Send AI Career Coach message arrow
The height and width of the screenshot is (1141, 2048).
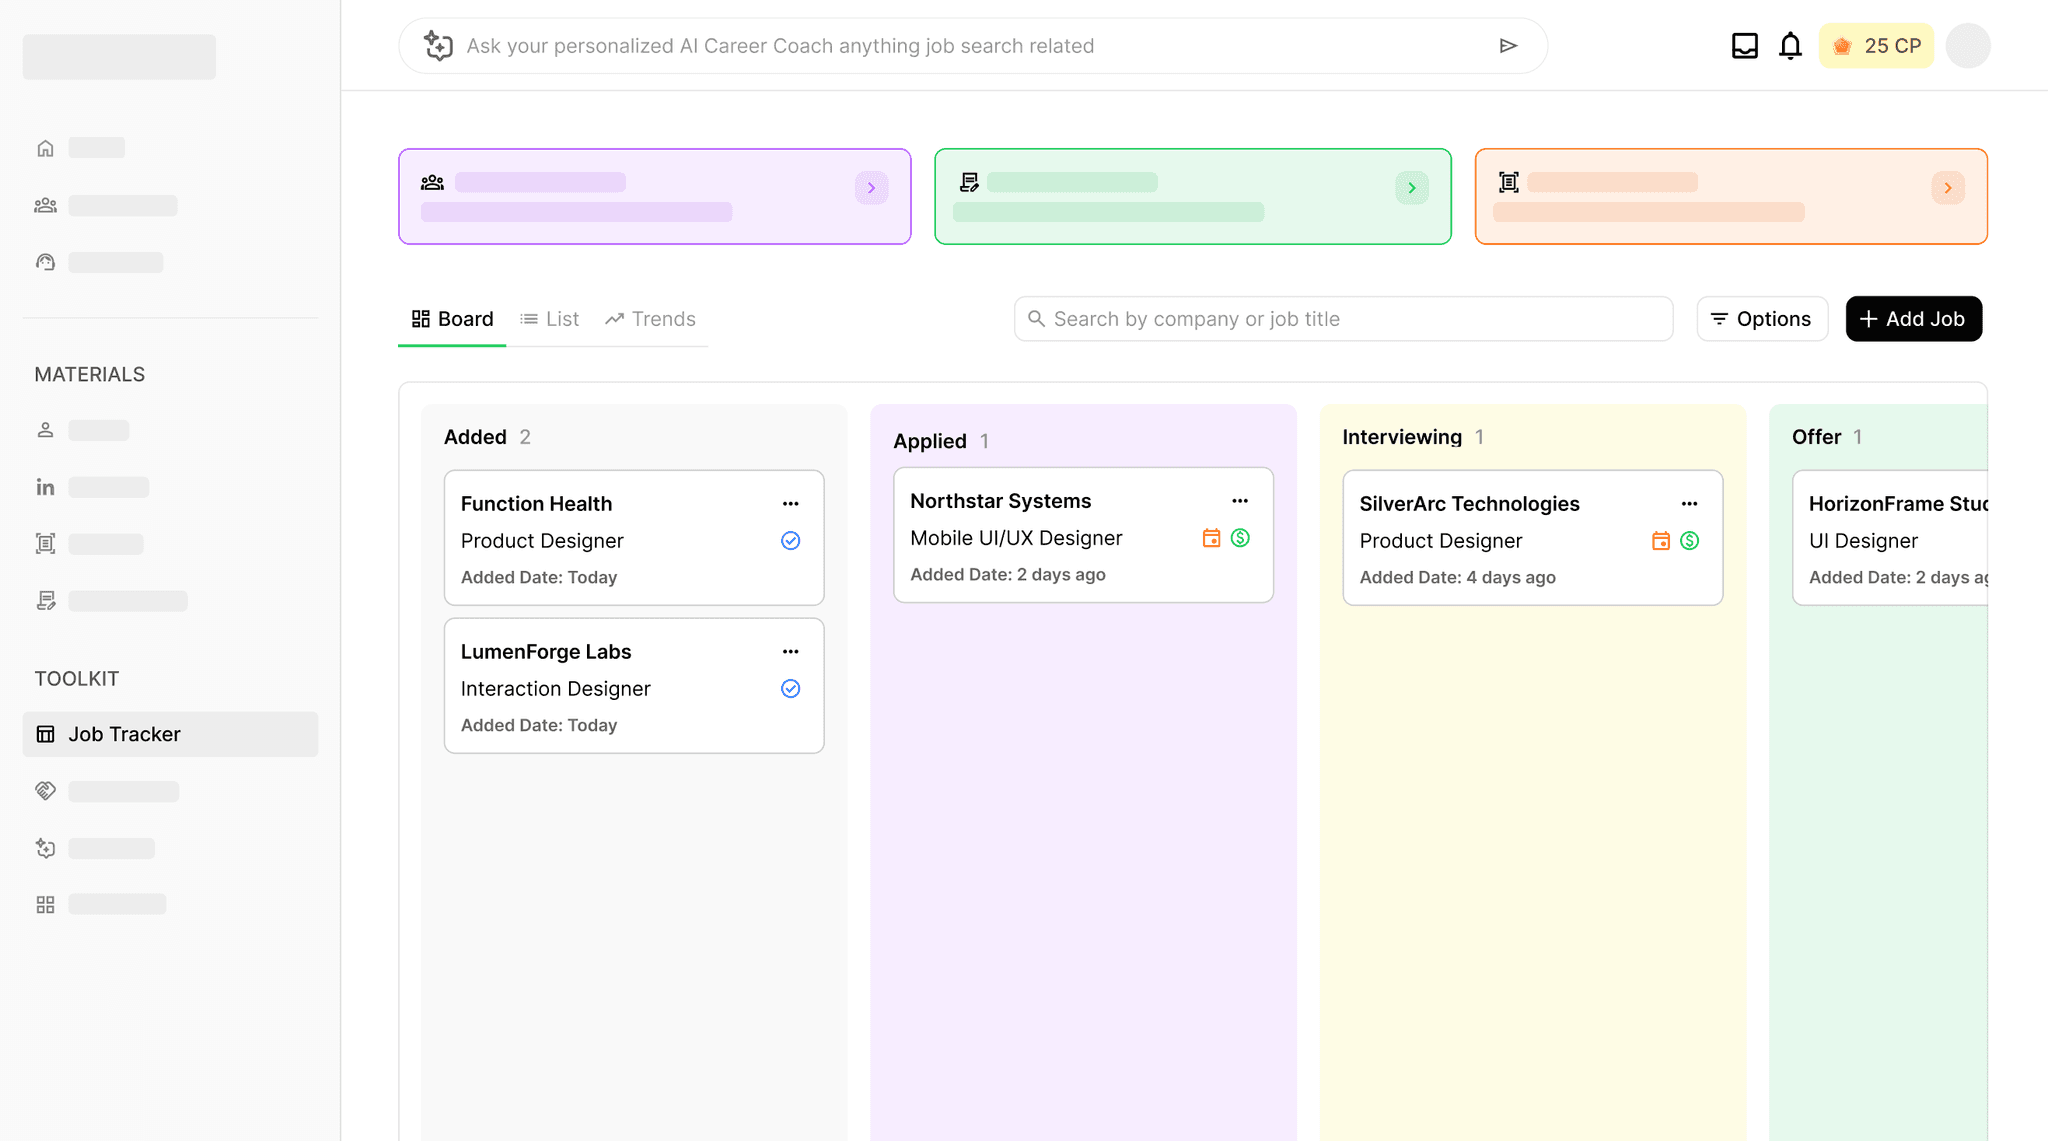(1508, 46)
